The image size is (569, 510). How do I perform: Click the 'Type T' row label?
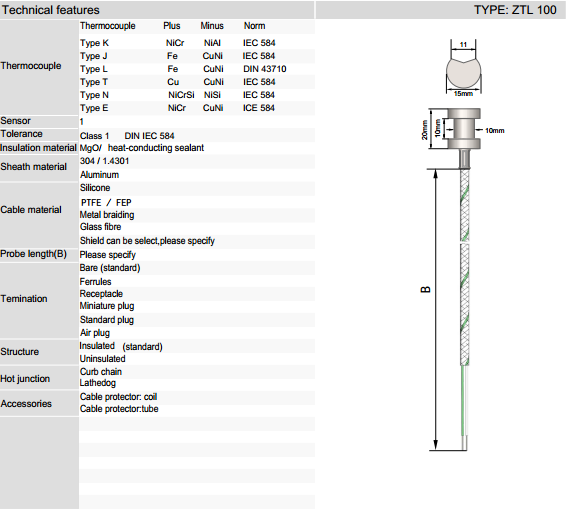(94, 82)
